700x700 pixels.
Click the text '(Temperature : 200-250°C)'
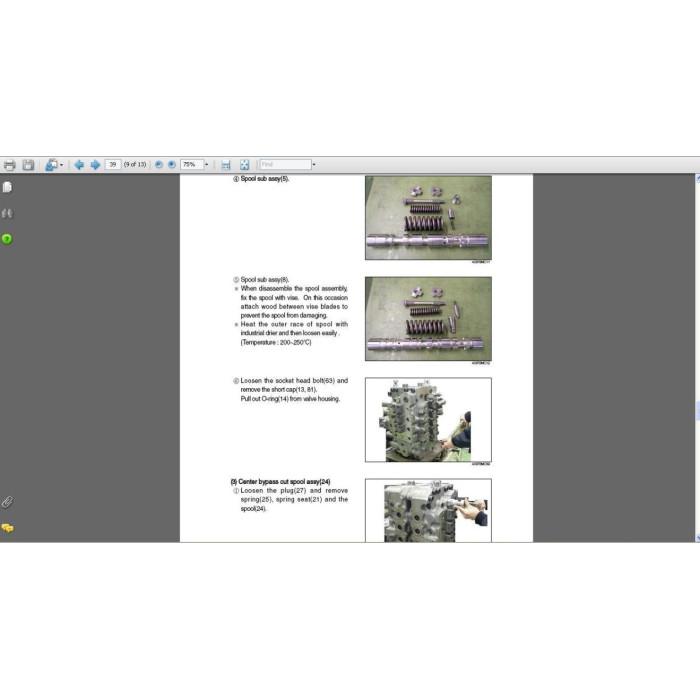[x=276, y=342]
